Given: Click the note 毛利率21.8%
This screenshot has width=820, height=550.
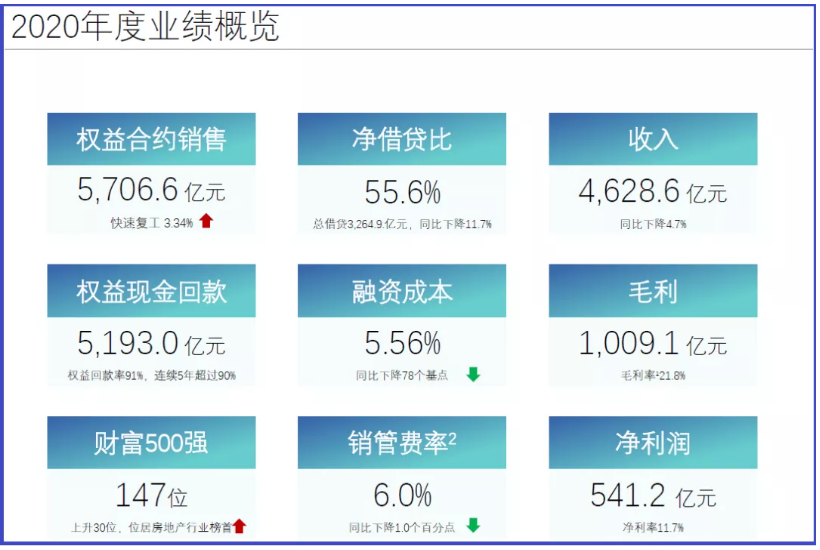Looking at the screenshot, I should coord(653,375).
